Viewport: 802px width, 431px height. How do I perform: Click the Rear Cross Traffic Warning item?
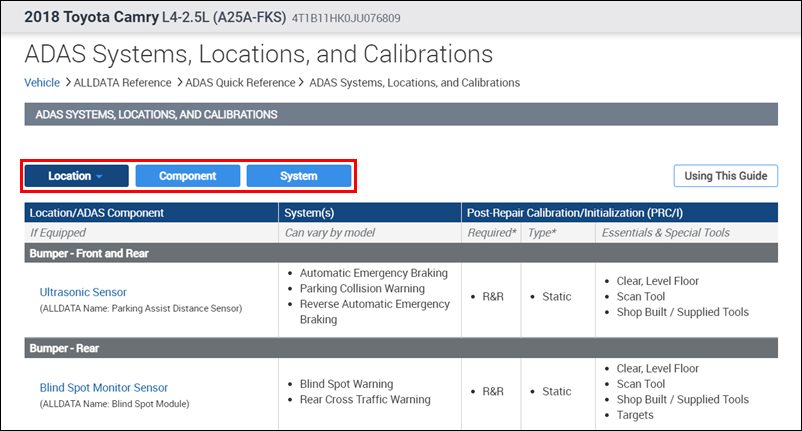tap(365, 399)
